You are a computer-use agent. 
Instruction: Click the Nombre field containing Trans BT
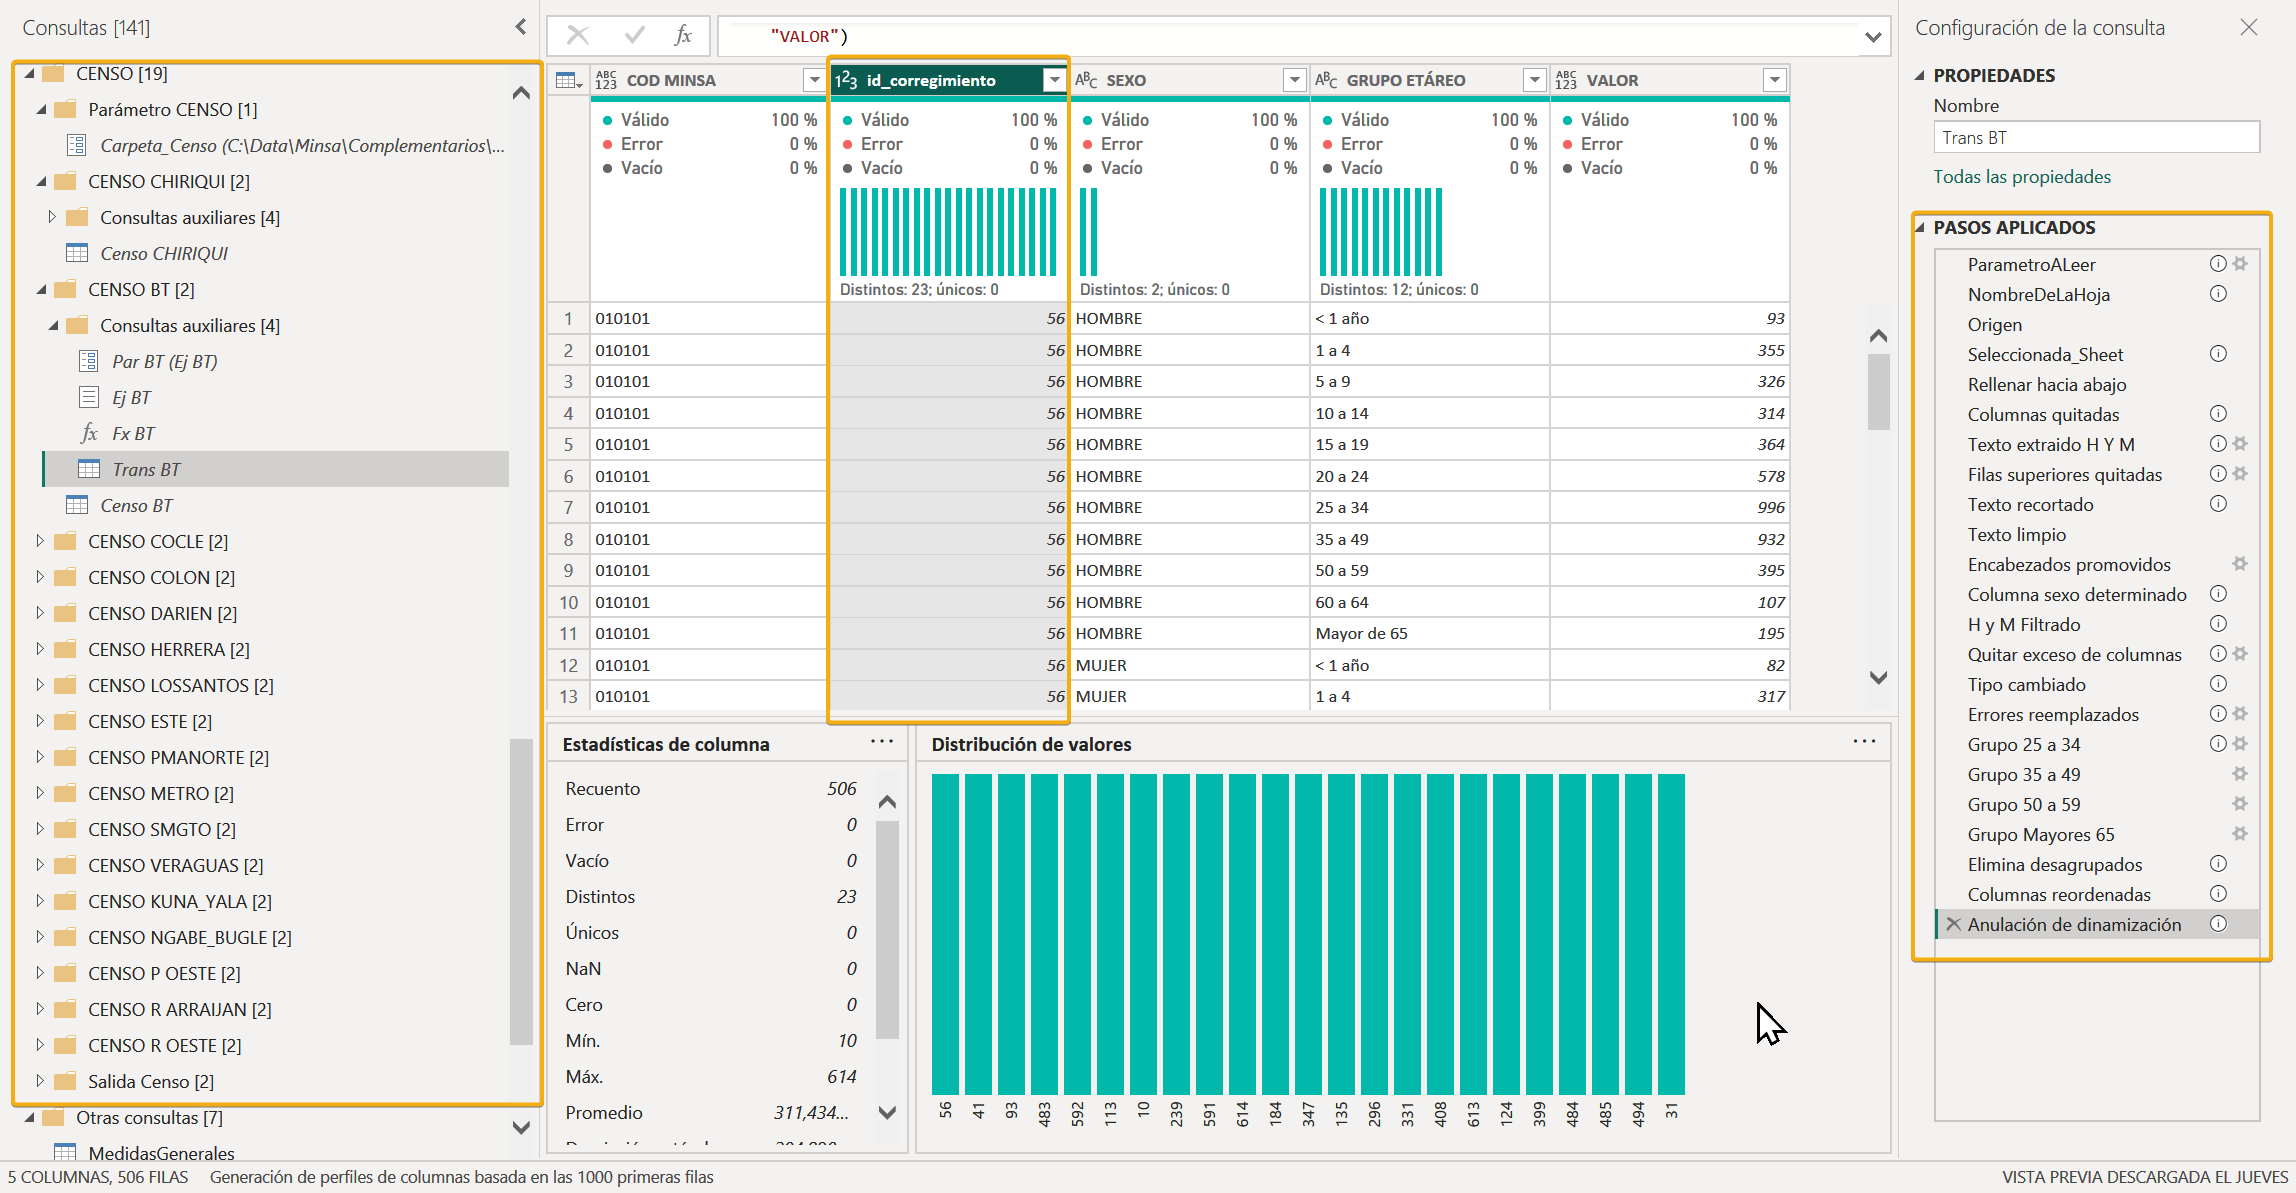tap(2096, 137)
